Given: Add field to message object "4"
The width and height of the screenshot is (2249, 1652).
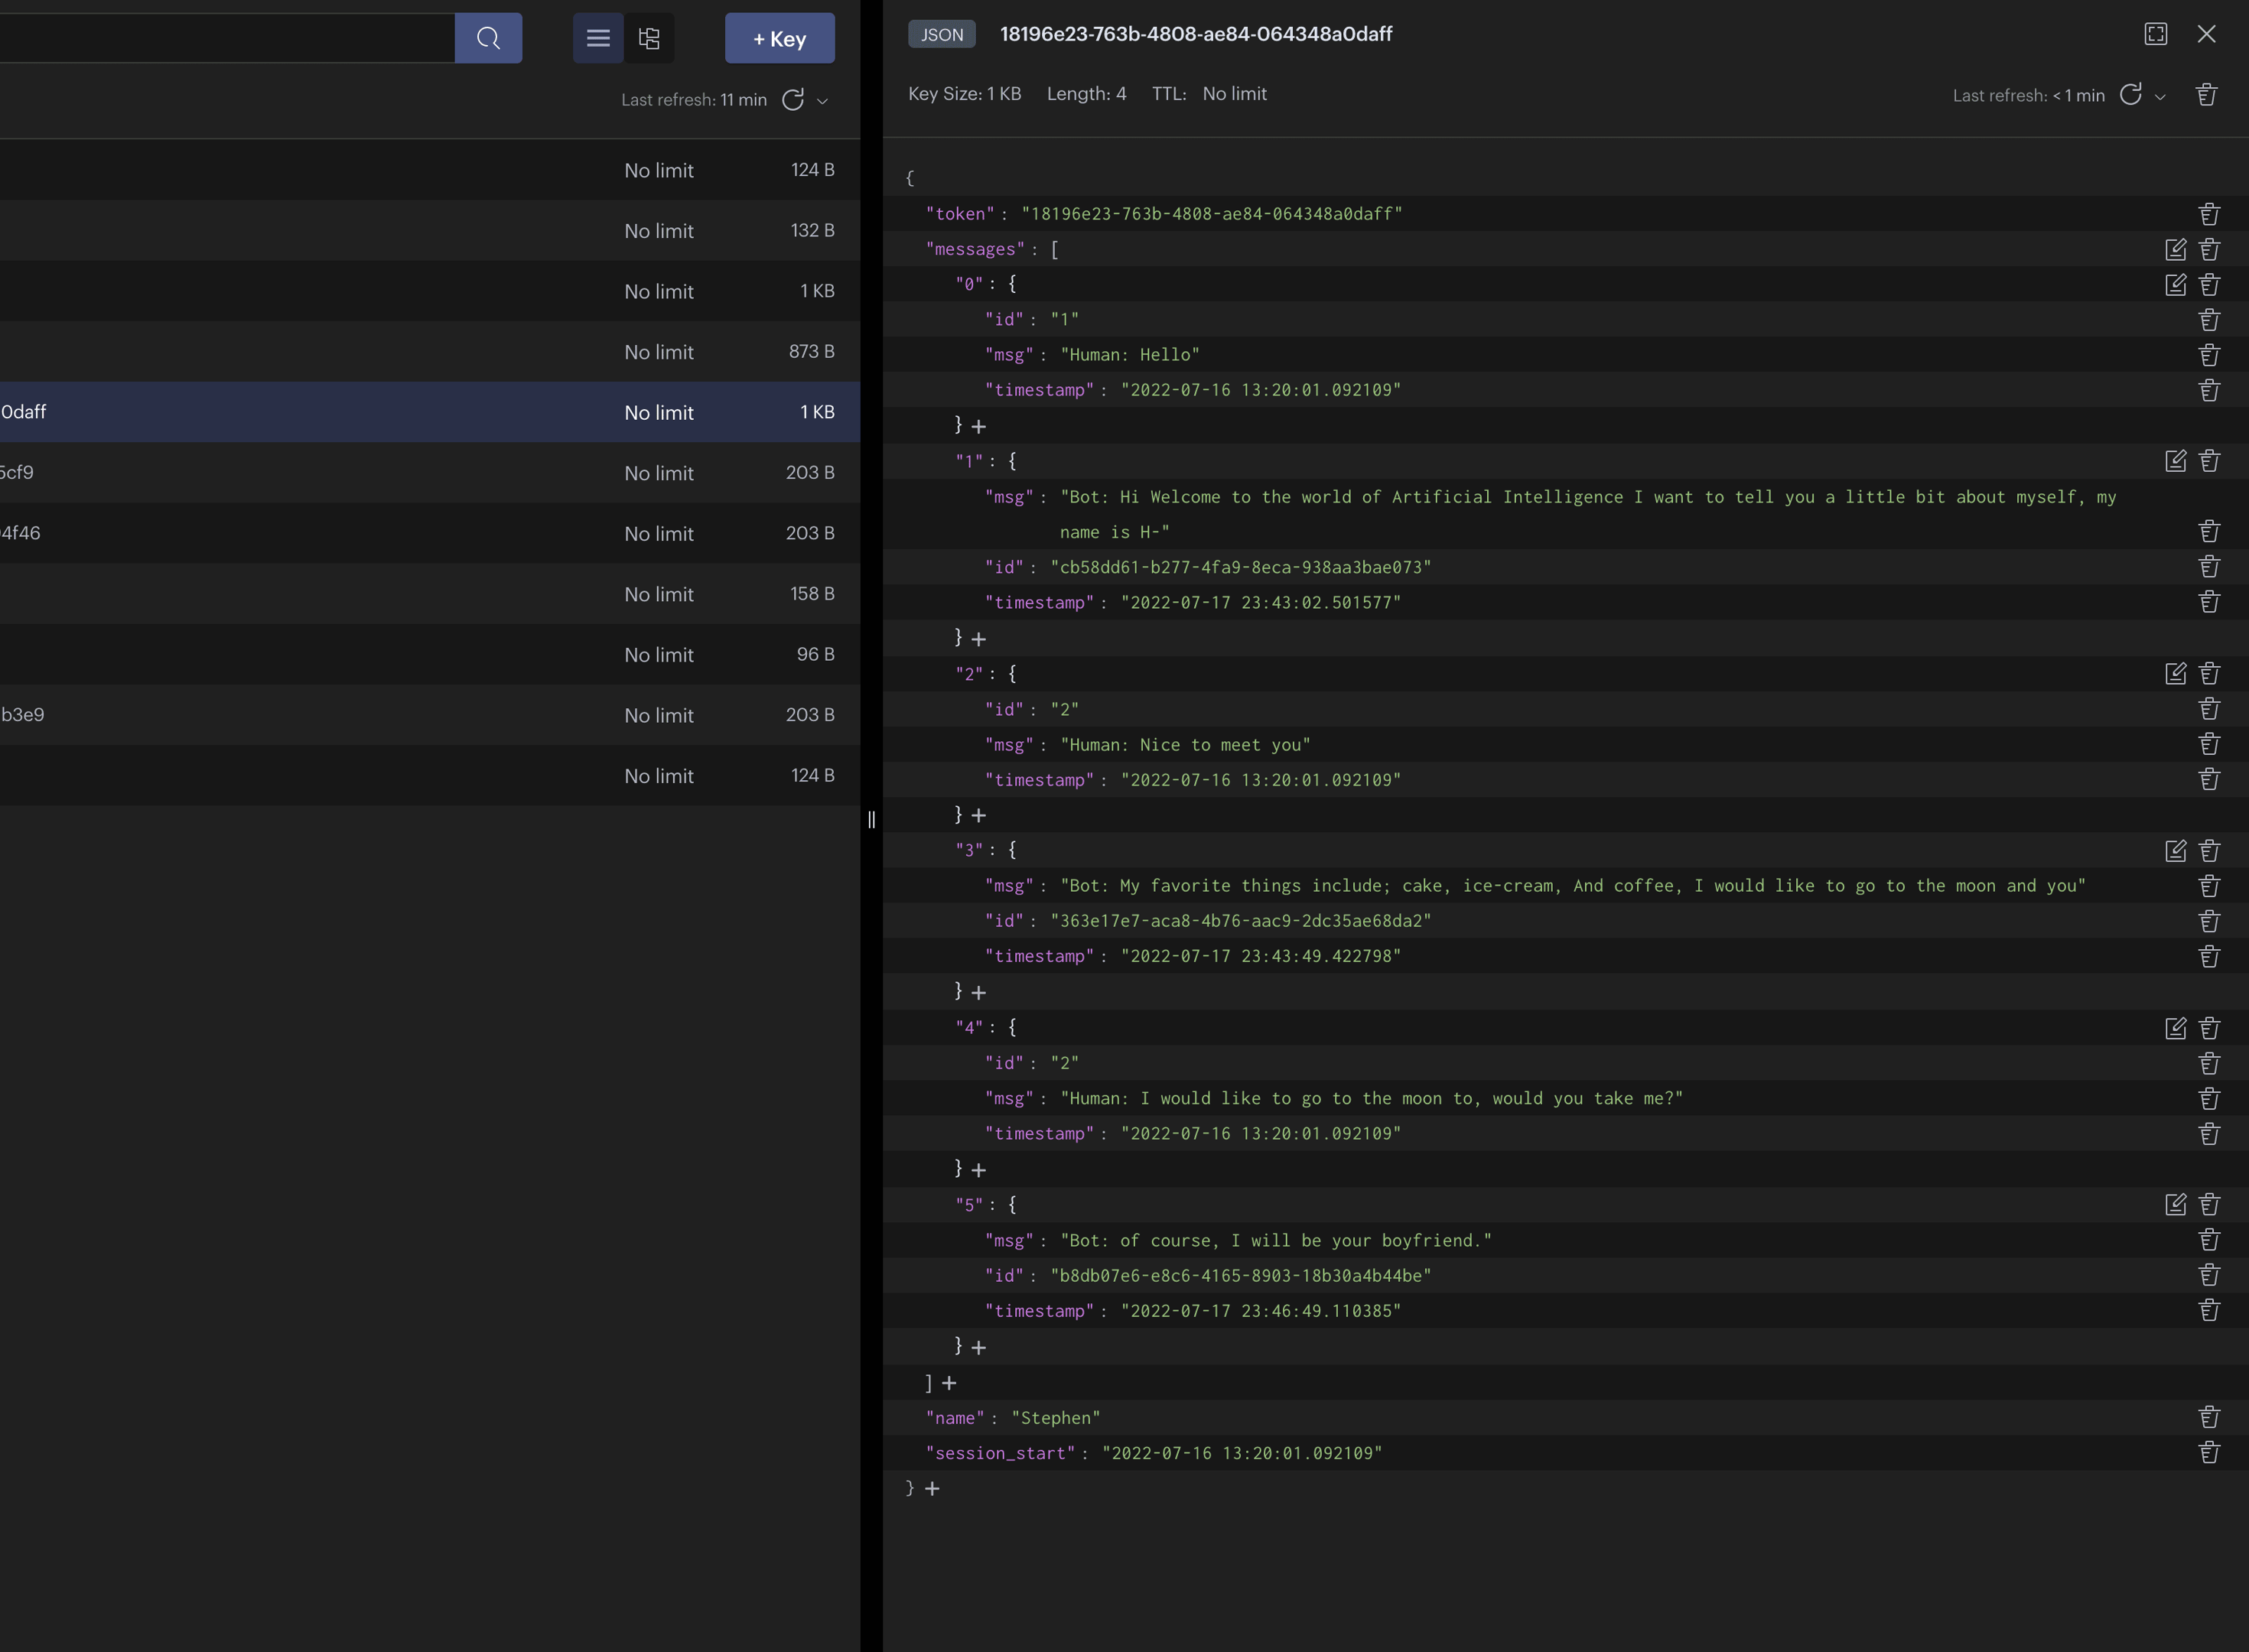Looking at the screenshot, I should click(x=979, y=1170).
